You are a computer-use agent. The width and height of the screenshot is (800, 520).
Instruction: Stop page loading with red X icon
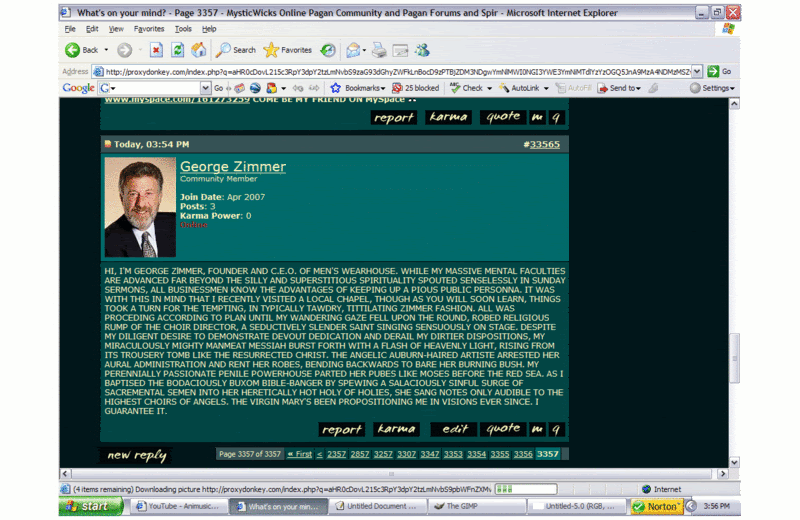tap(156, 50)
